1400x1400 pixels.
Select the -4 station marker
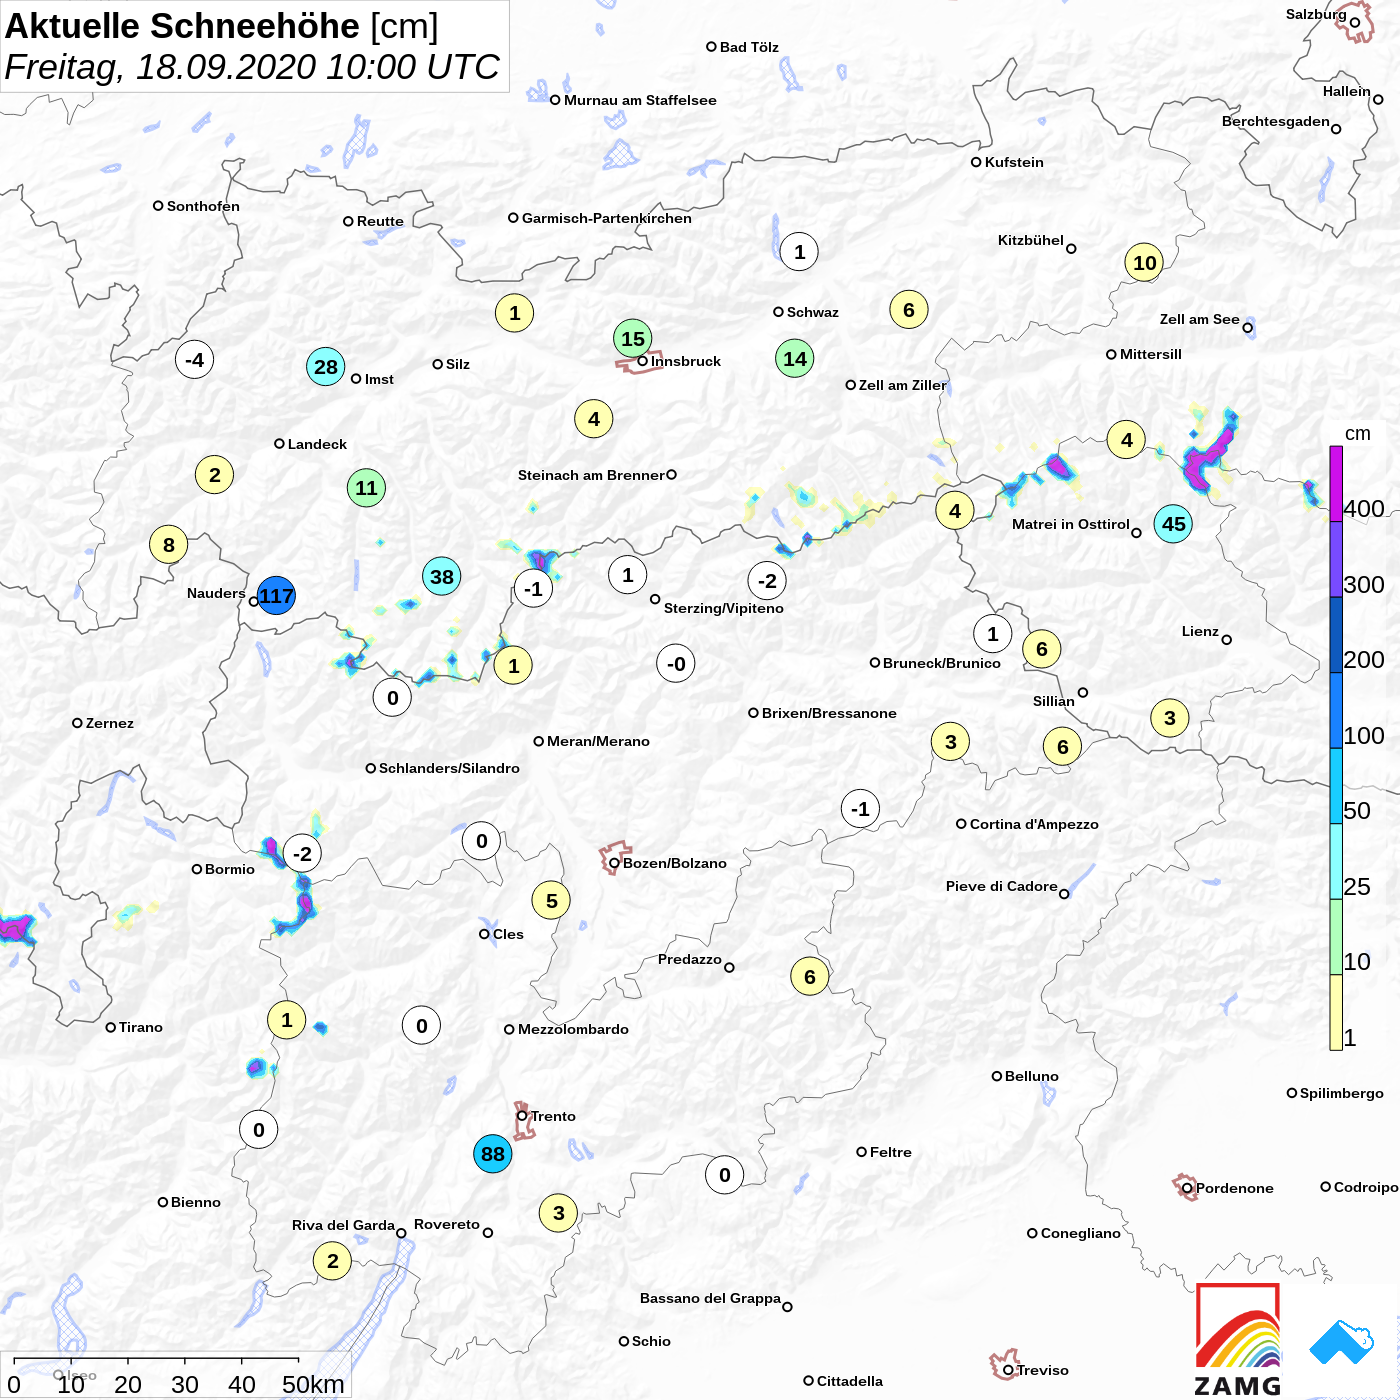tap(195, 360)
